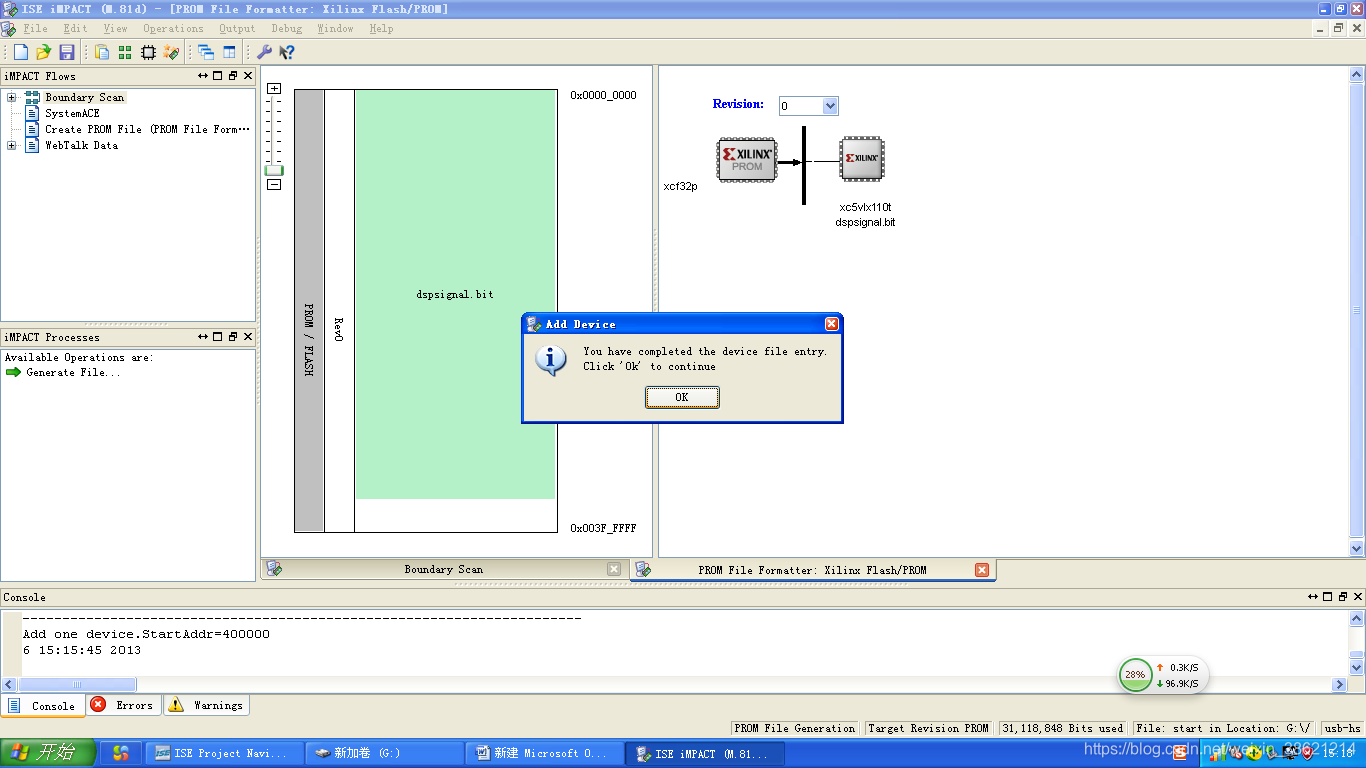Click the info icon in Add Device dialog
Viewport: 1366px width, 768px height.
click(x=551, y=360)
